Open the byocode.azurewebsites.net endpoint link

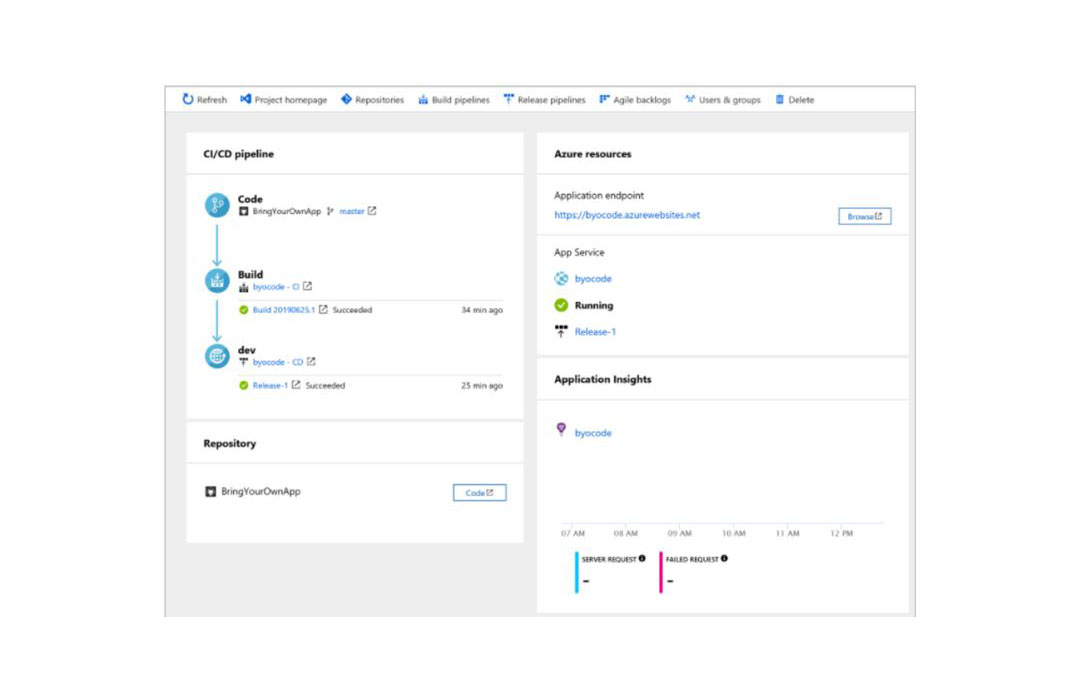coord(628,214)
